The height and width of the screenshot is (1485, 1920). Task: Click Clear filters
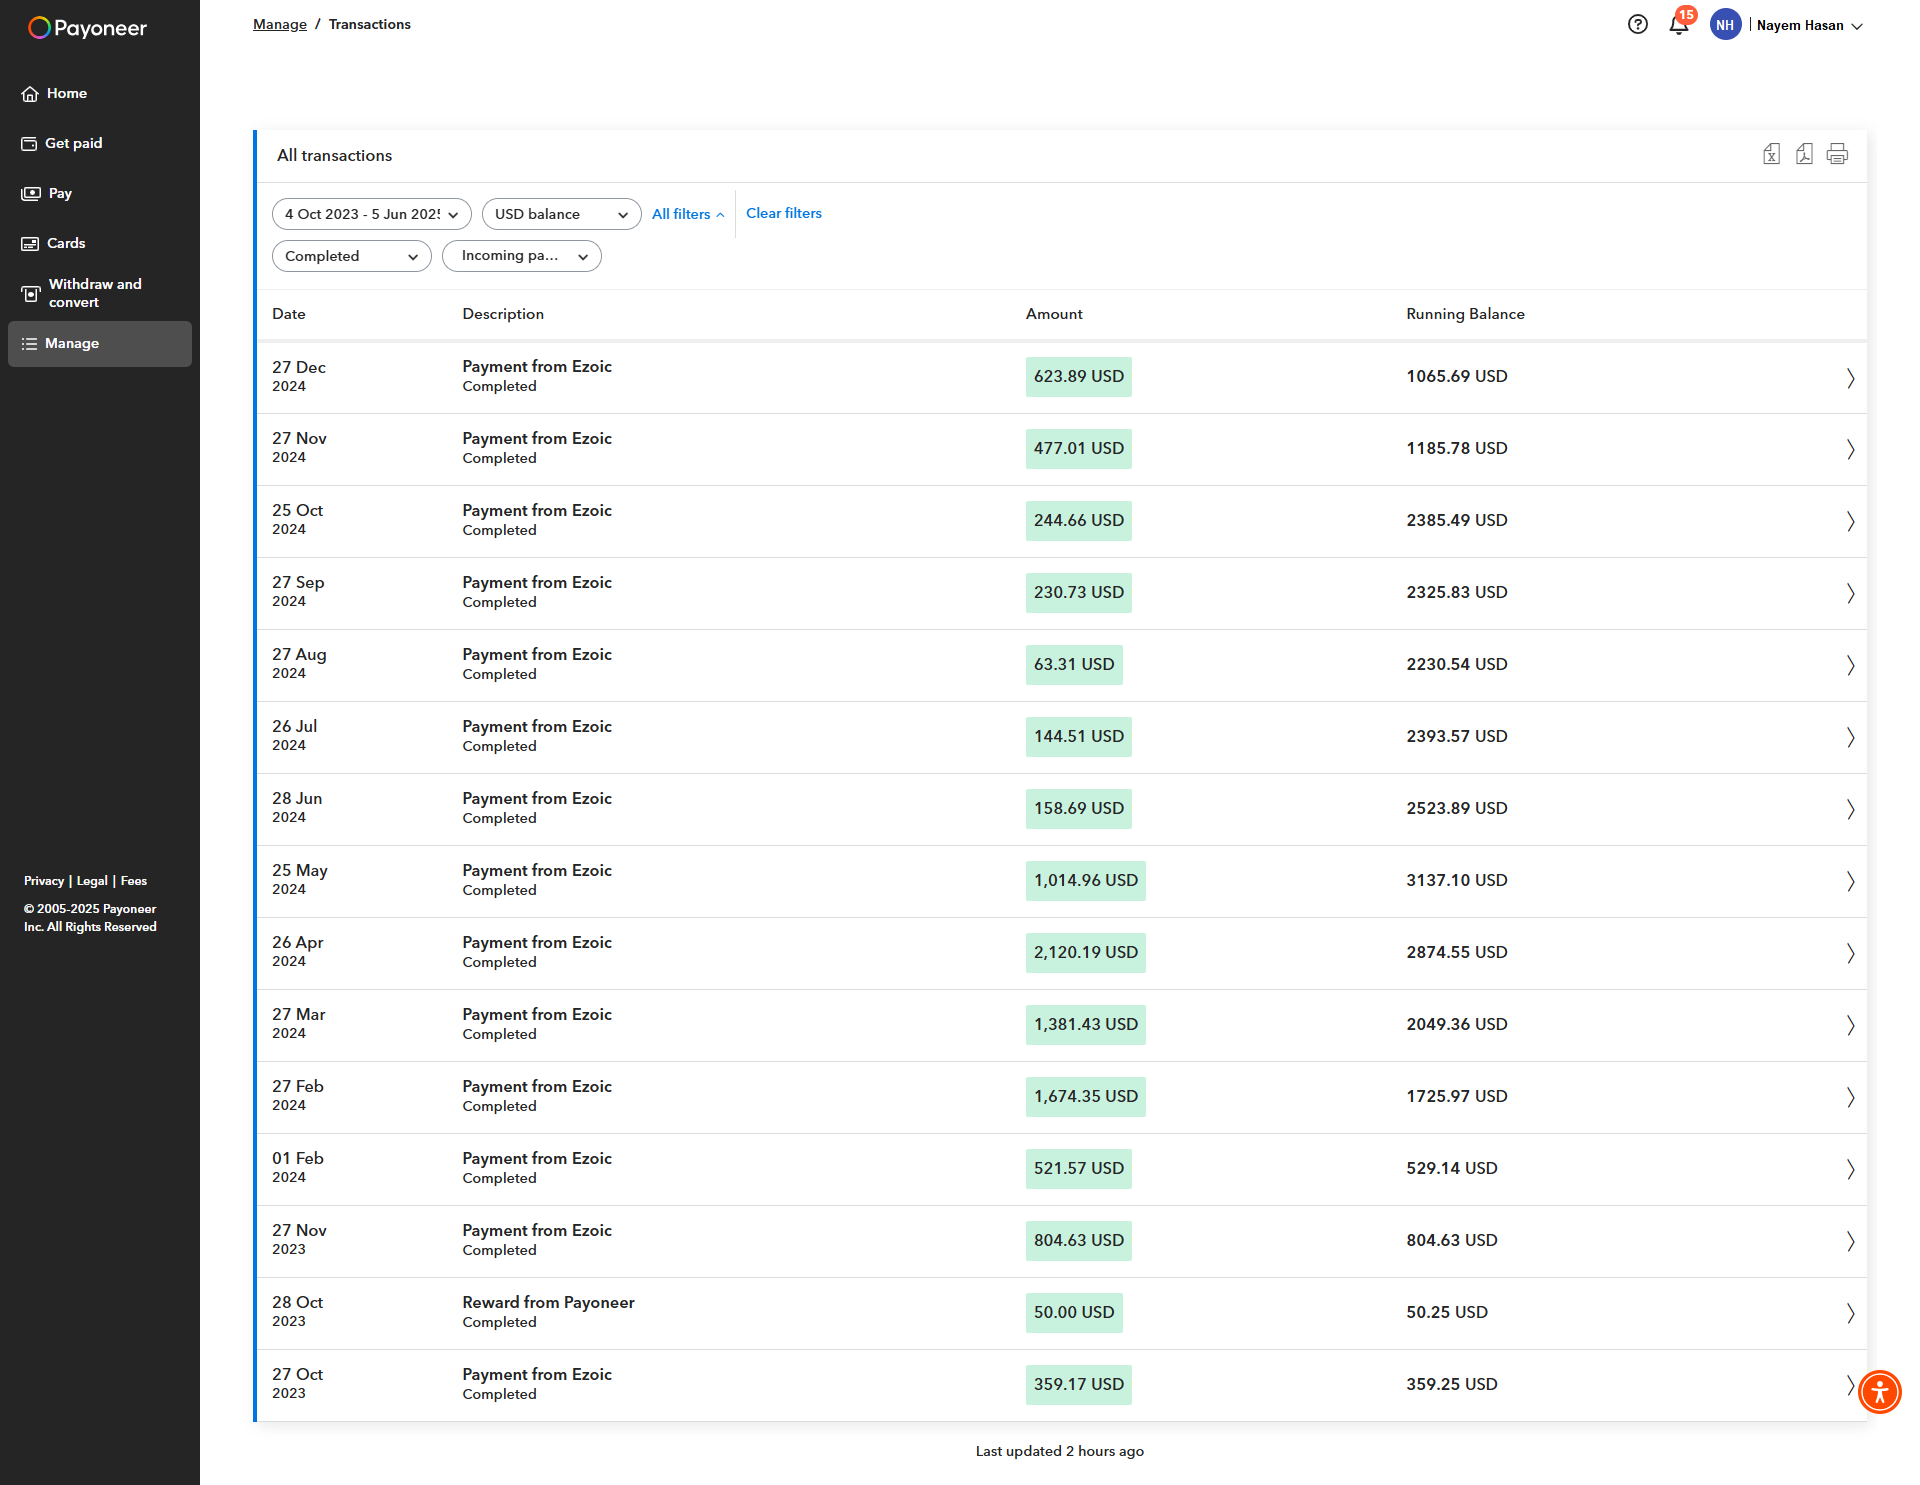click(x=783, y=213)
